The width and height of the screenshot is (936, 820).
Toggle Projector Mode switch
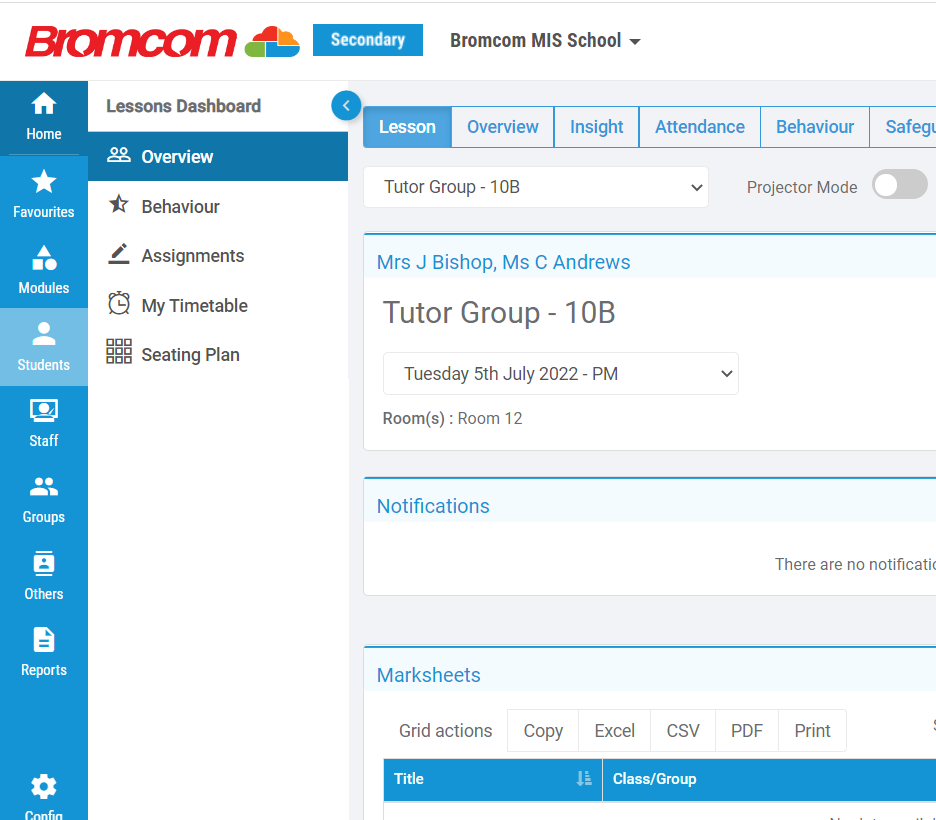coord(900,185)
